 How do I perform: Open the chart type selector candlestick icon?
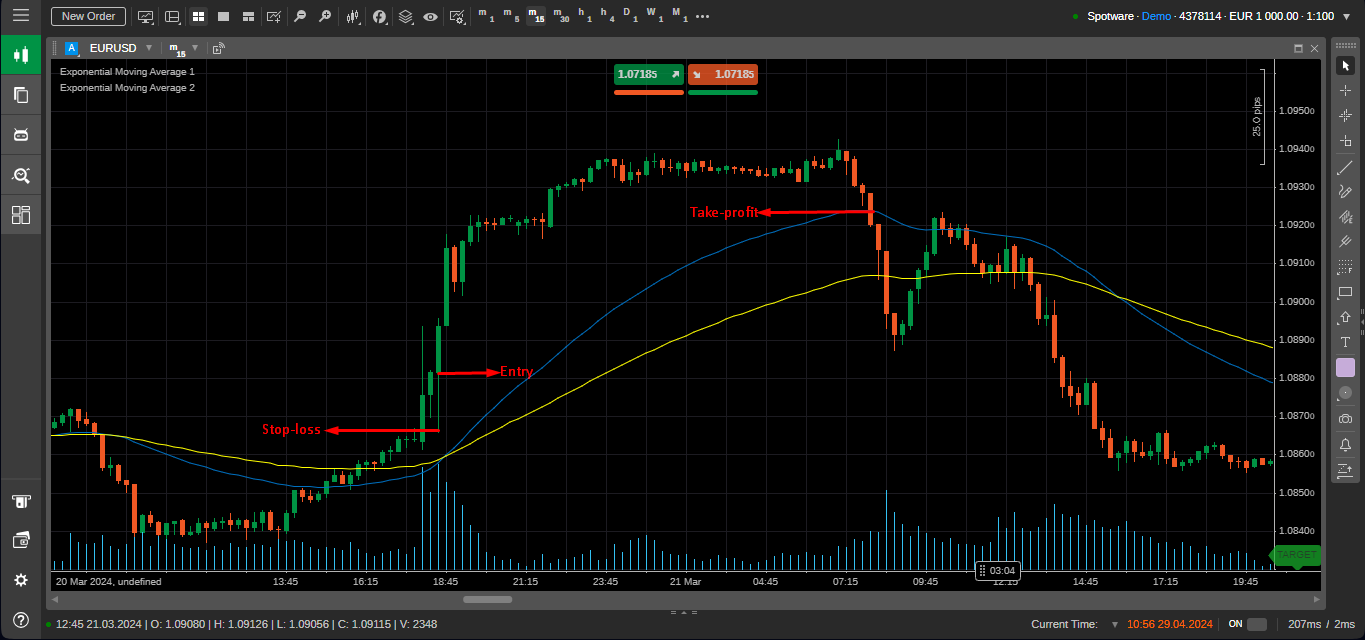coord(351,16)
